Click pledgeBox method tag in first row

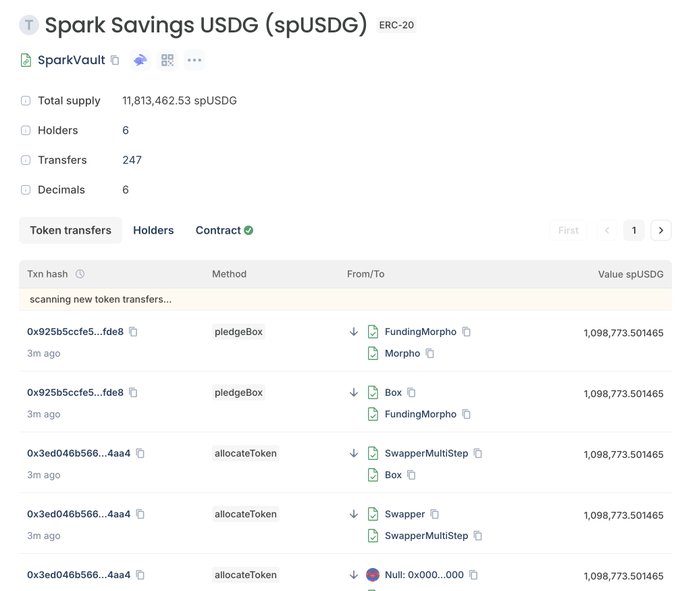coord(239,332)
